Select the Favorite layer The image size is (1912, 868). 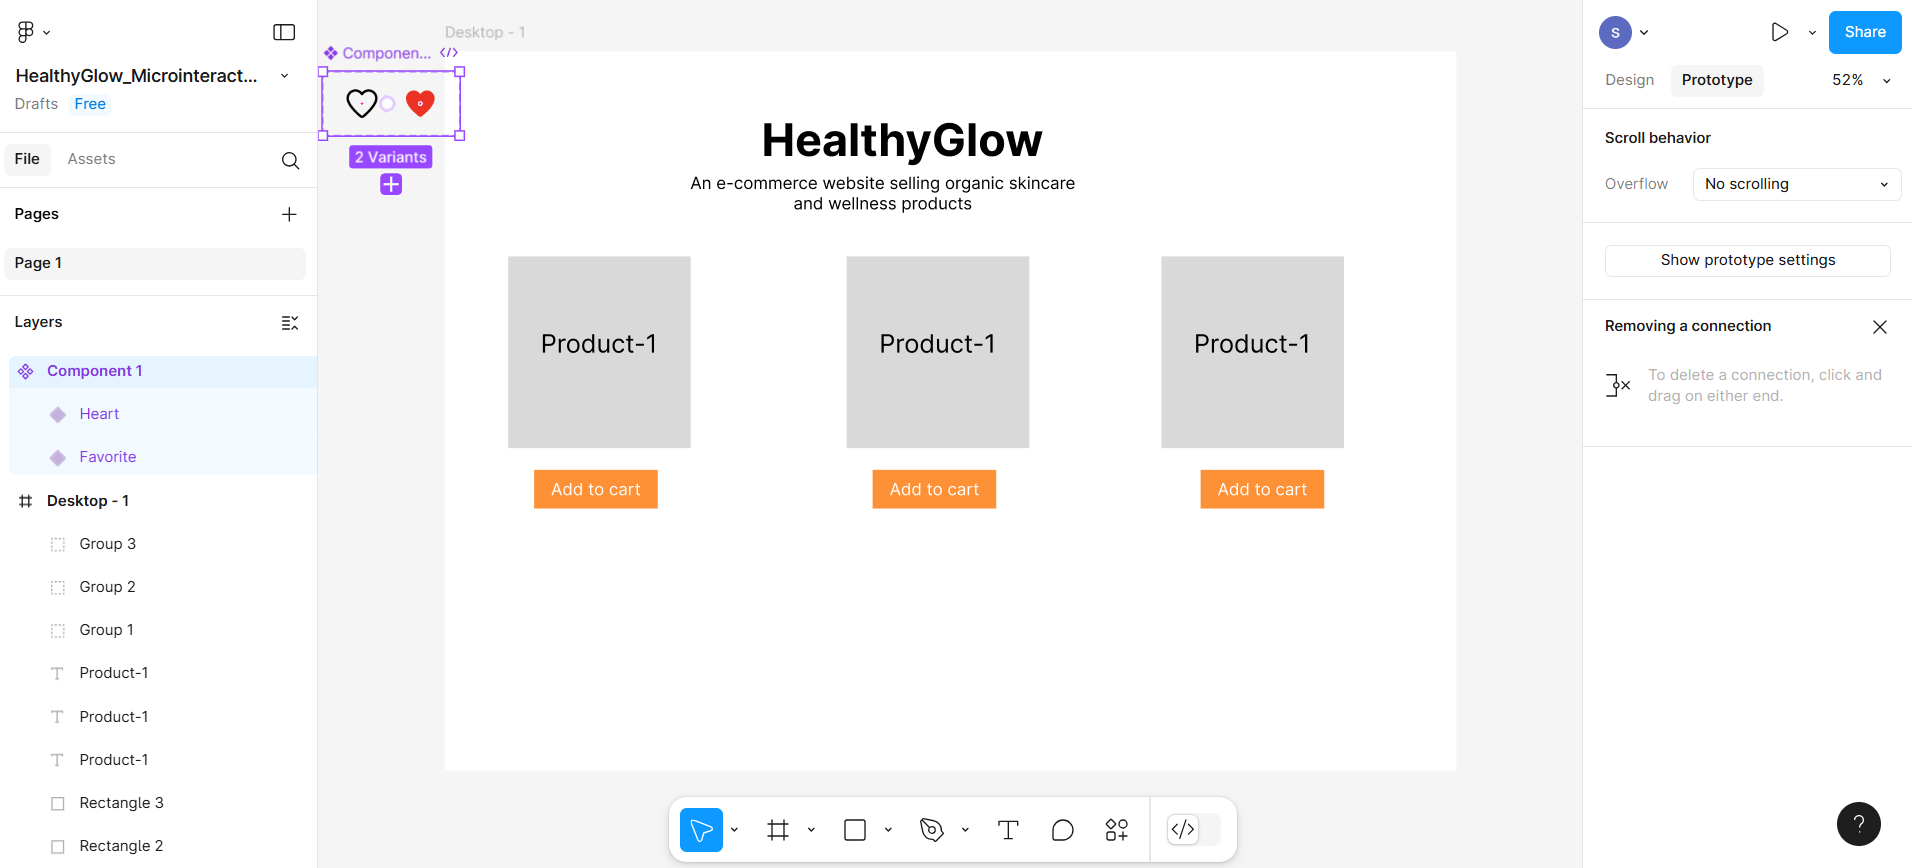coord(108,457)
